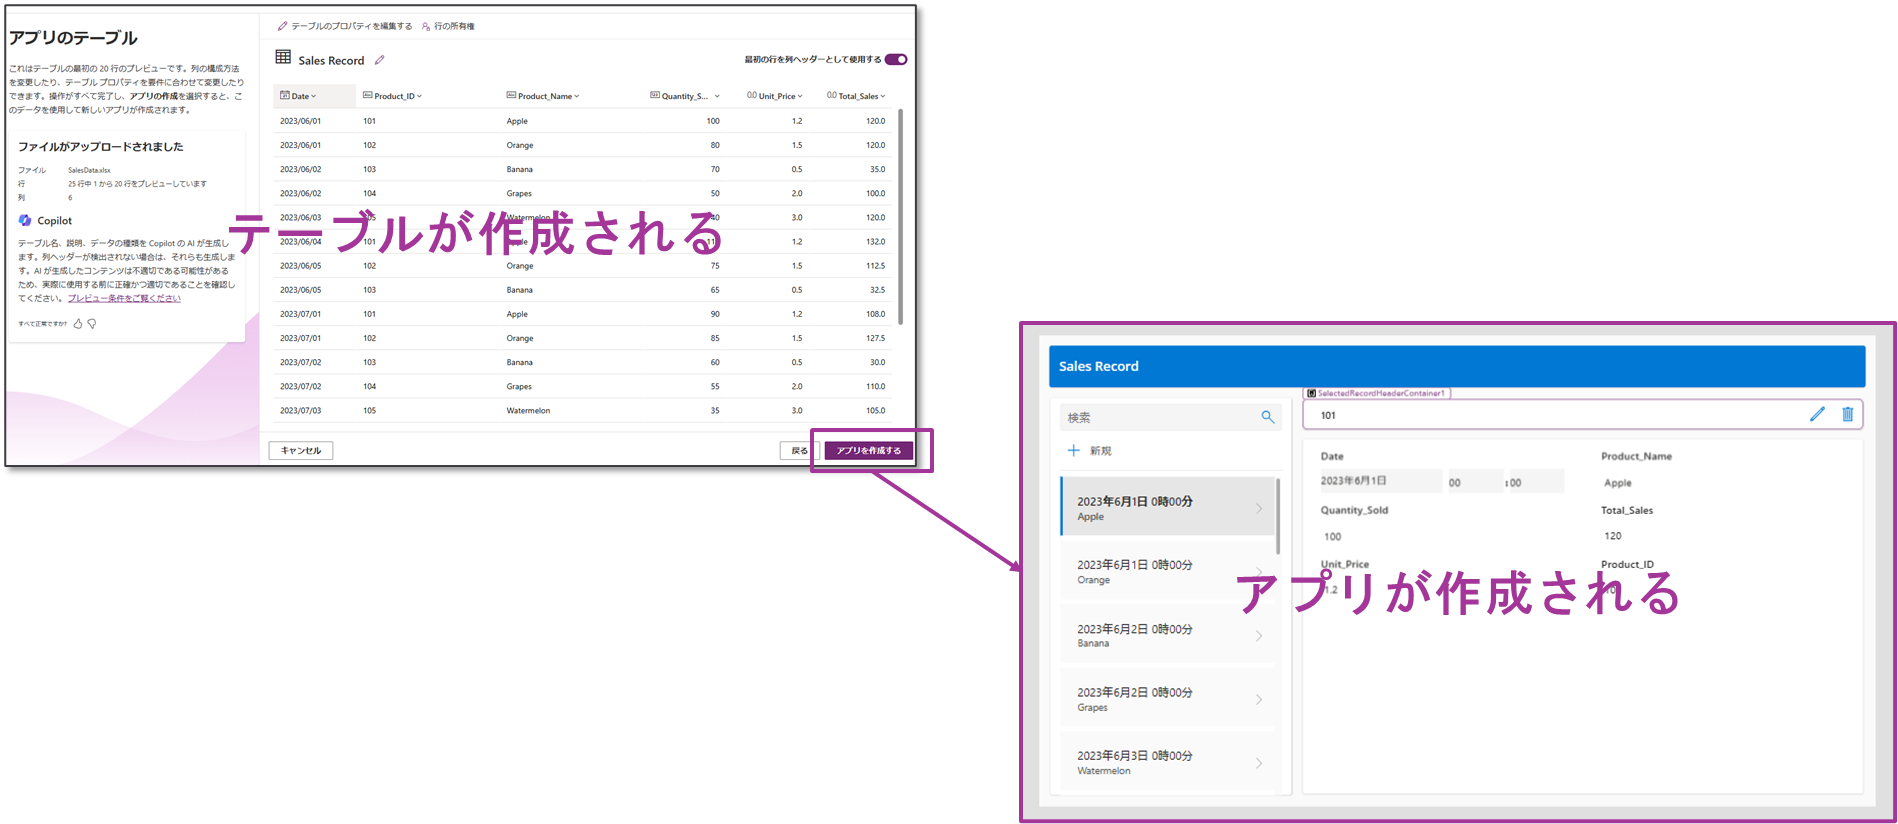The height and width of the screenshot is (824, 1898).
Task: Click the SalesData.xlsx file name
Action: click(89, 170)
